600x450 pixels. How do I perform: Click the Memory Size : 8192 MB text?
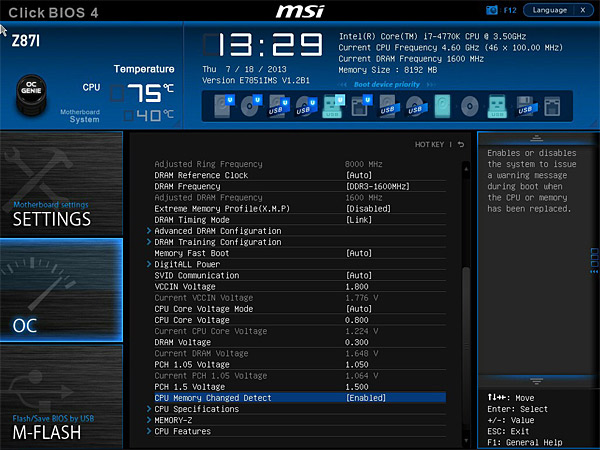(388, 70)
